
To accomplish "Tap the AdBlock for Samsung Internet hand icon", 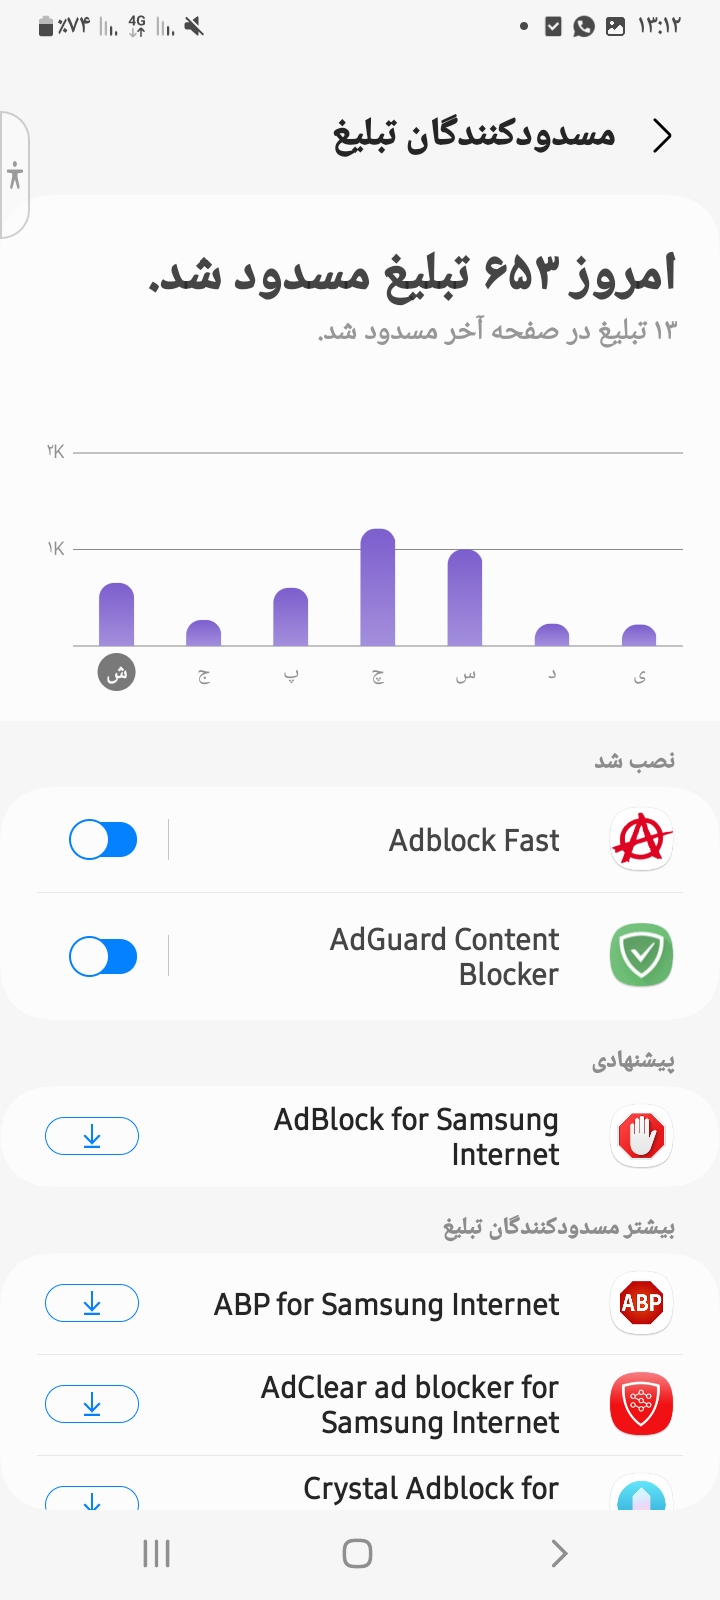I will 641,1136.
